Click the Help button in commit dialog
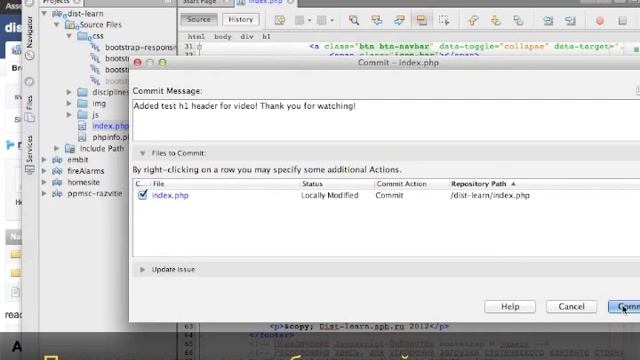This screenshot has width=640, height=360. (x=510, y=307)
